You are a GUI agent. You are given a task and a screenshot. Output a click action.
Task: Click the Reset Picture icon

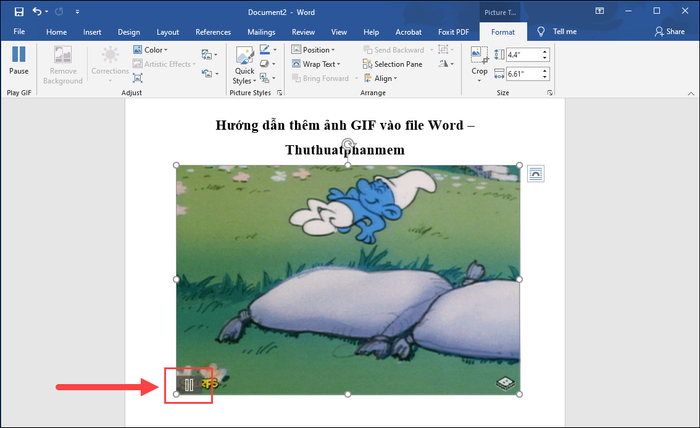tap(207, 74)
